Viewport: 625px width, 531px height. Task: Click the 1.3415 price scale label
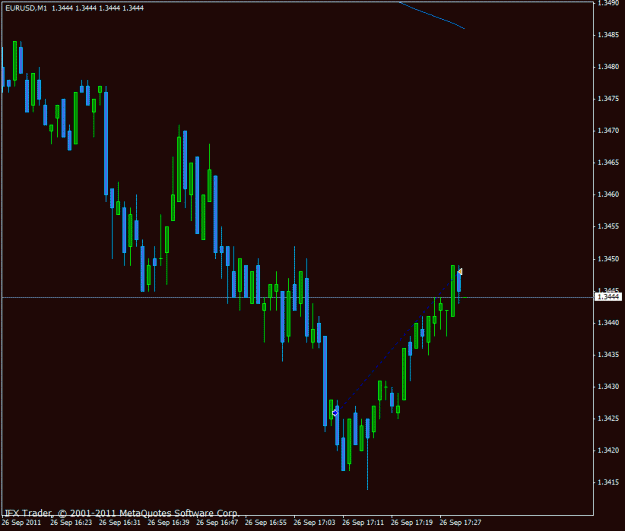click(x=608, y=482)
